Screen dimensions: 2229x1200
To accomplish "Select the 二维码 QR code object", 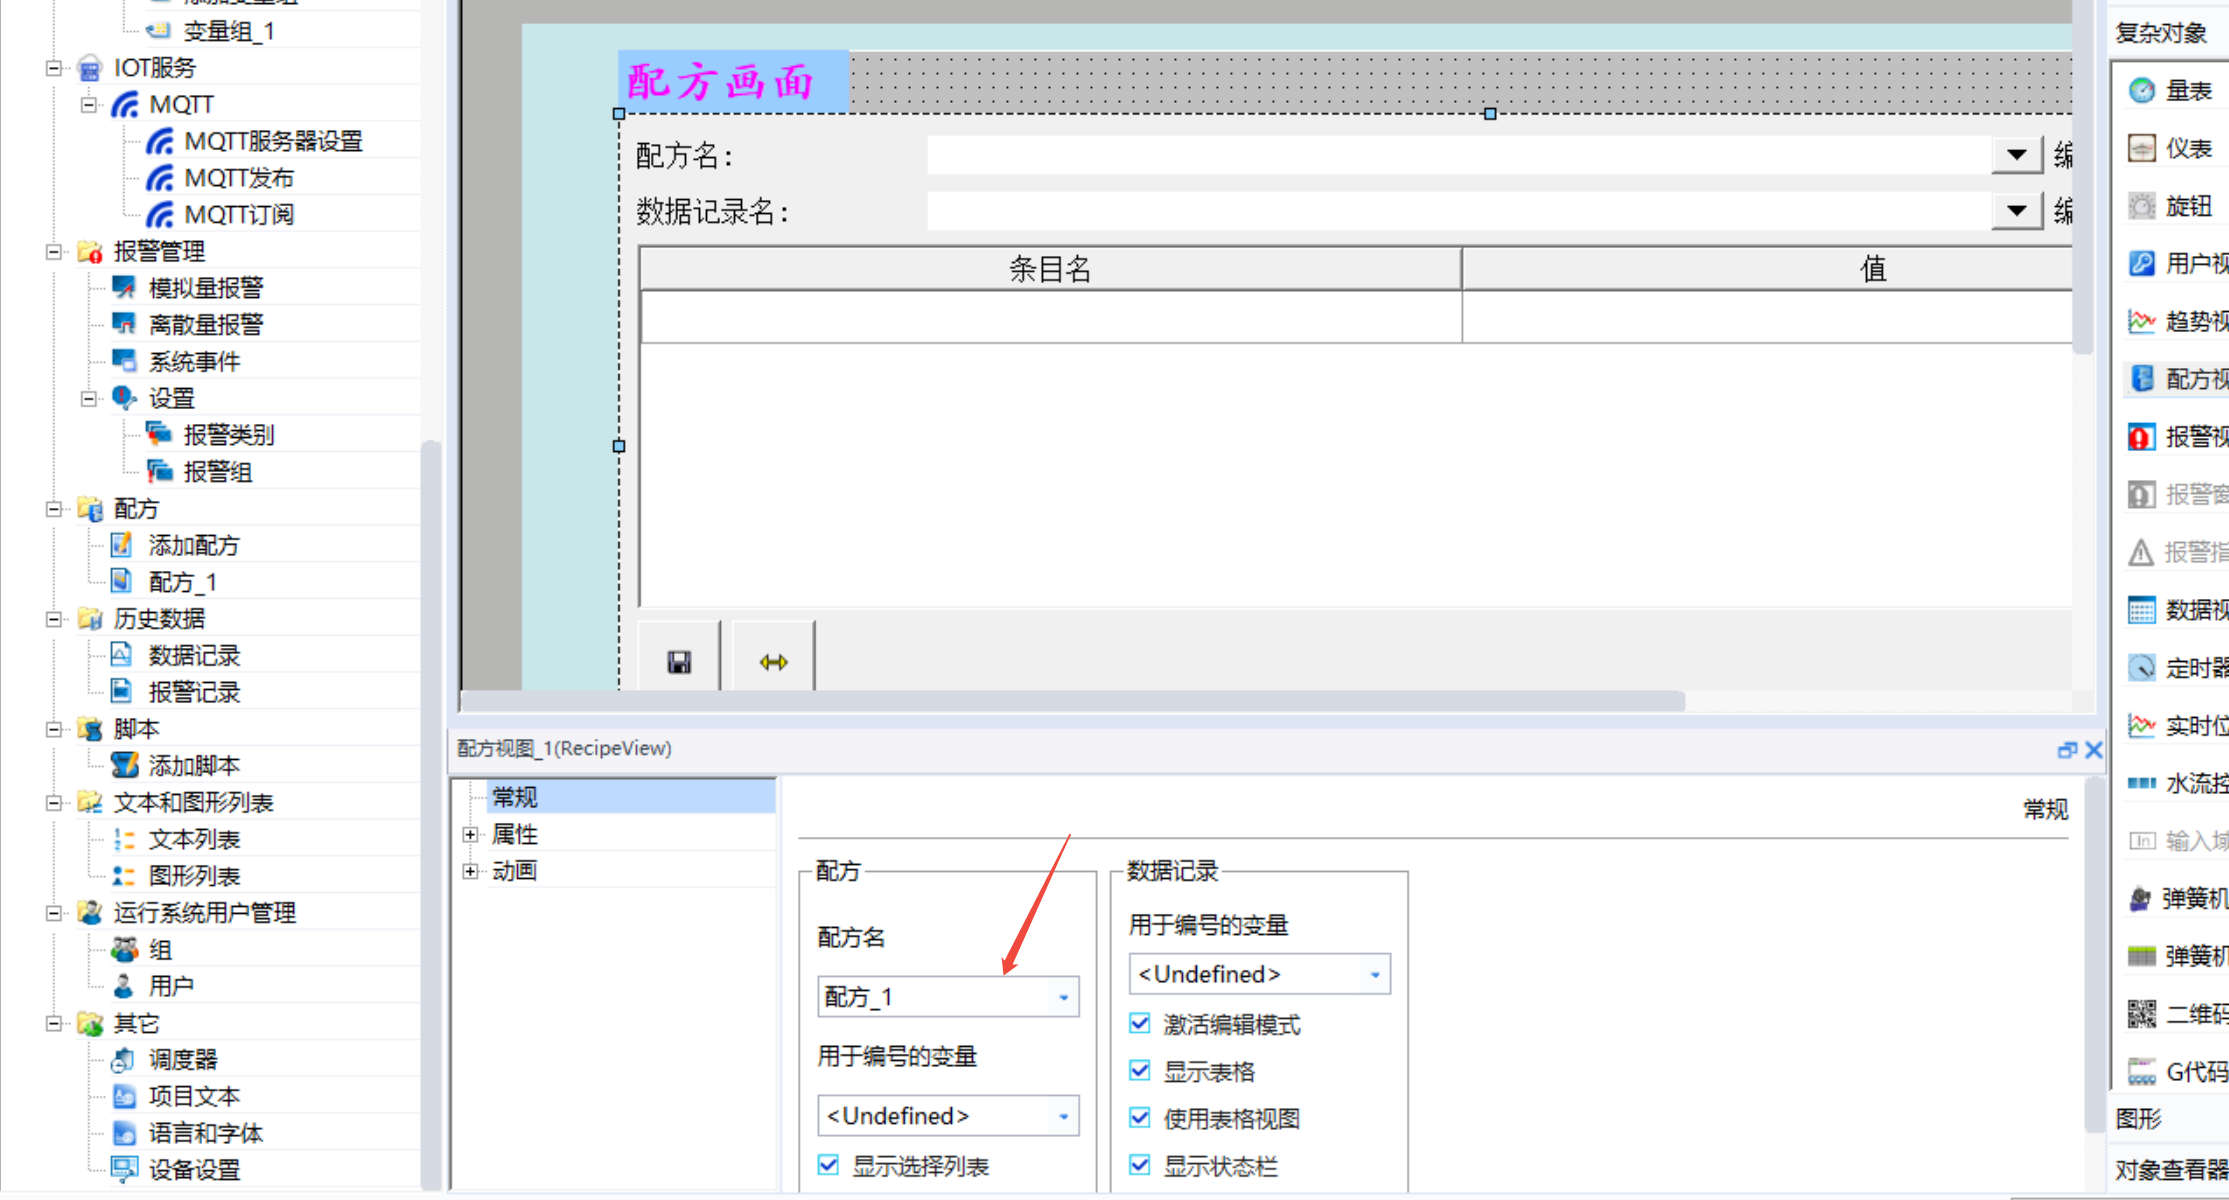I will point(2178,1015).
